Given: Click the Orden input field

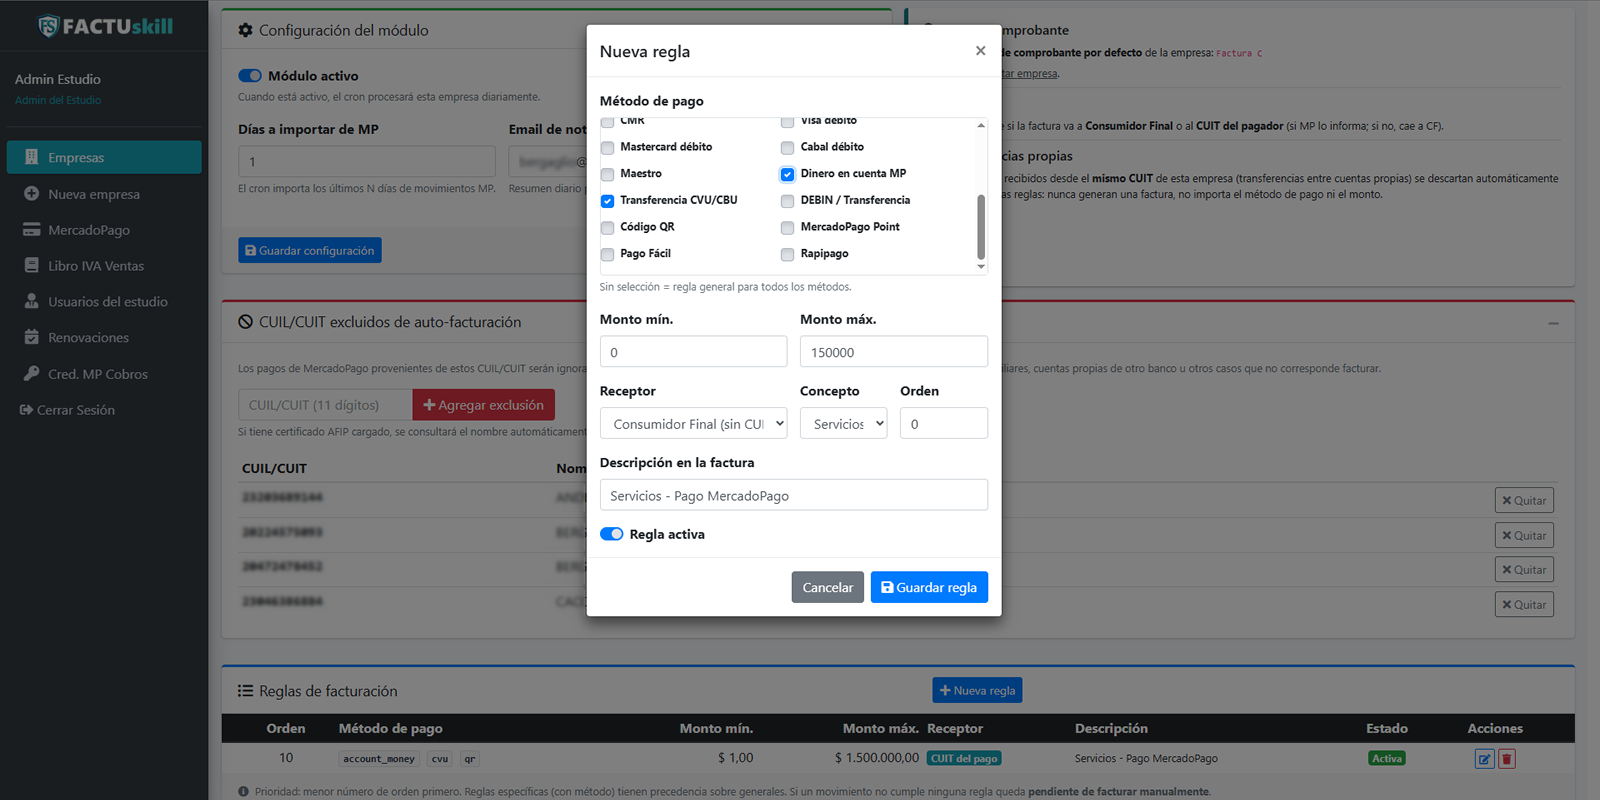Looking at the screenshot, I should [x=944, y=424].
